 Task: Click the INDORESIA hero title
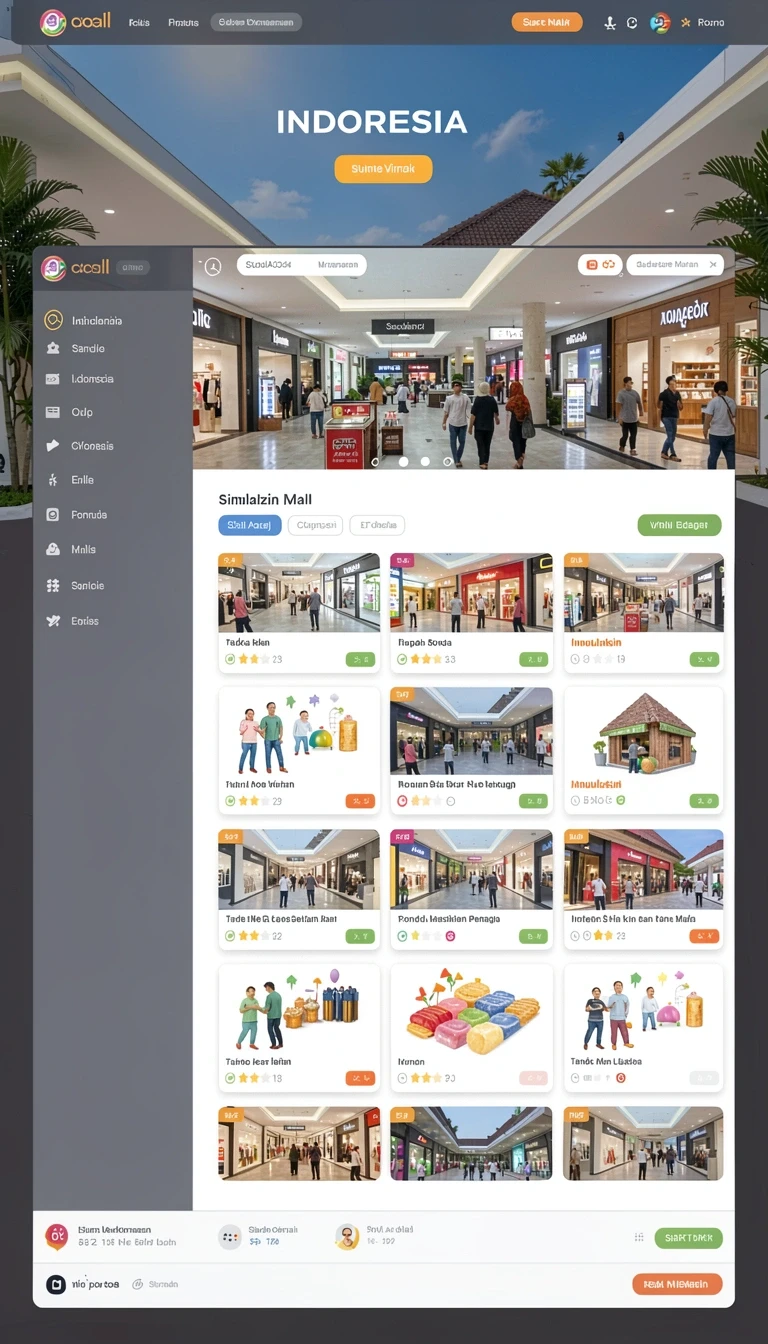tap(372, 122)
